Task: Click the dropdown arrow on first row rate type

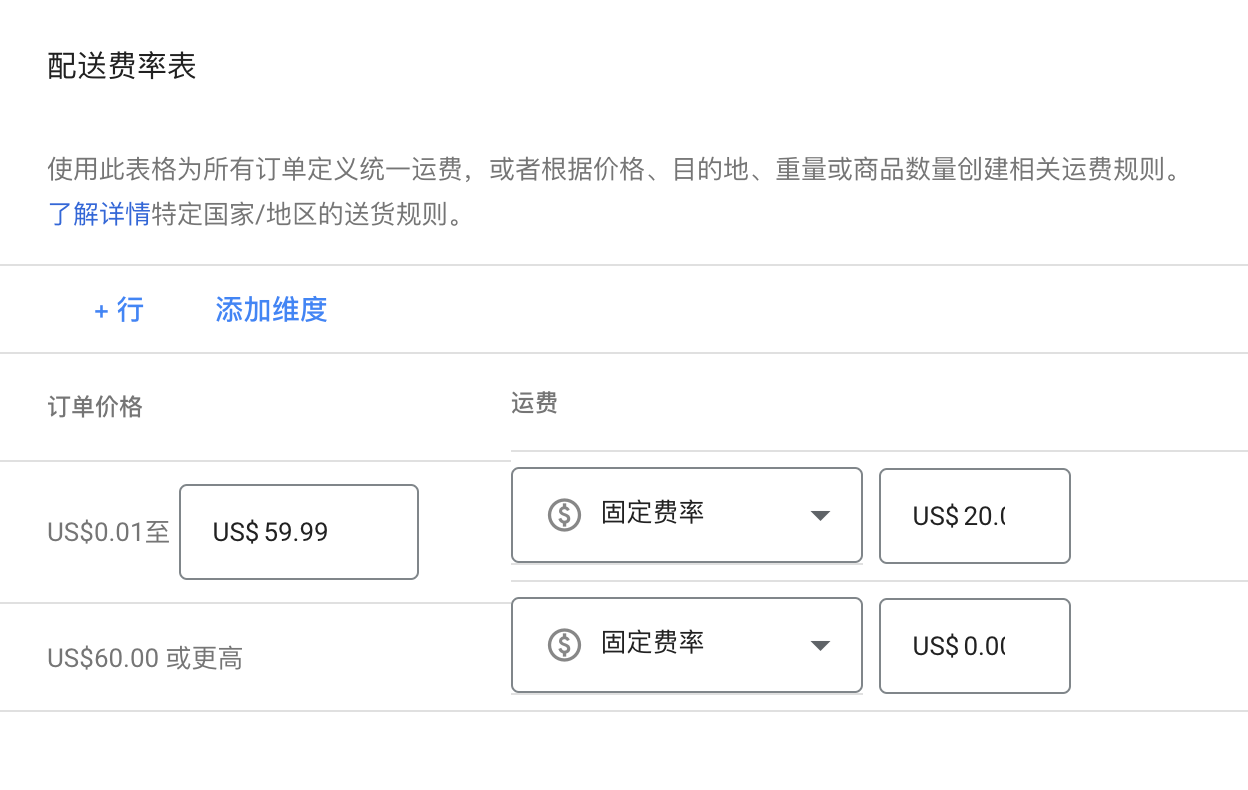Action: (x=820, y=515)
